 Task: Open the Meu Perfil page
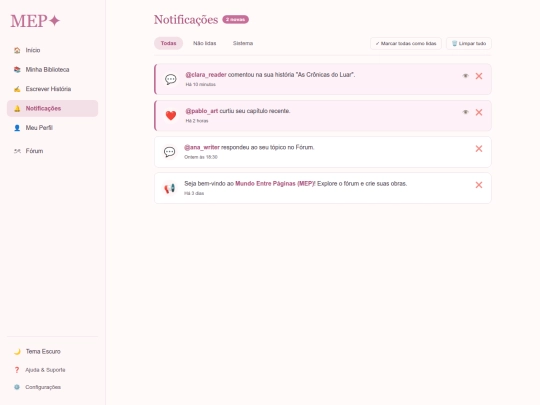[x=52, y=128]
